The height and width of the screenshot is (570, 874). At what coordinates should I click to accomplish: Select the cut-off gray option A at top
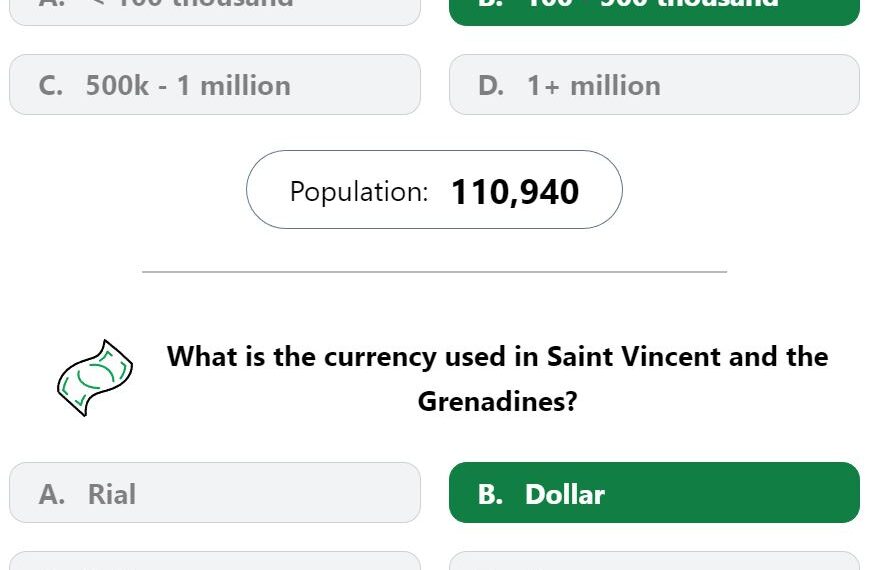[x=215, y=11]
